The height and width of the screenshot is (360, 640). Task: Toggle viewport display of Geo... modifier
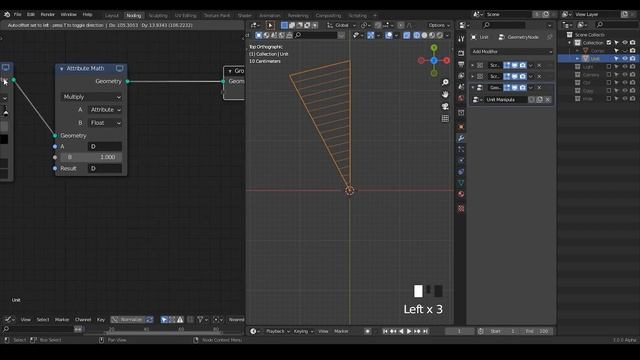pyautogui.click(x=515, y=88)
